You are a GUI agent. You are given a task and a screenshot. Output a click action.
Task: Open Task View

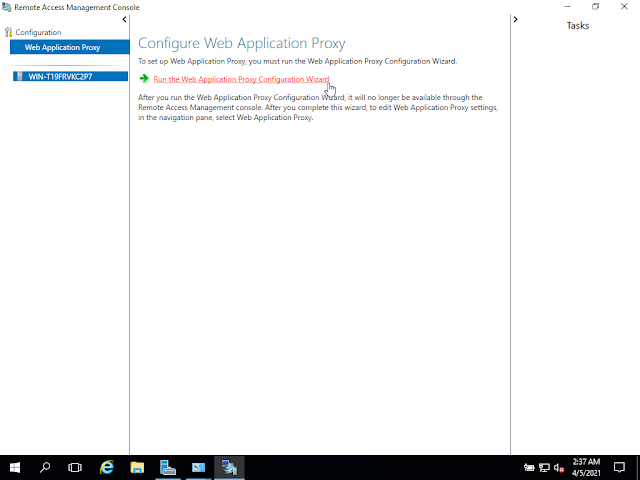coord(75,467)
